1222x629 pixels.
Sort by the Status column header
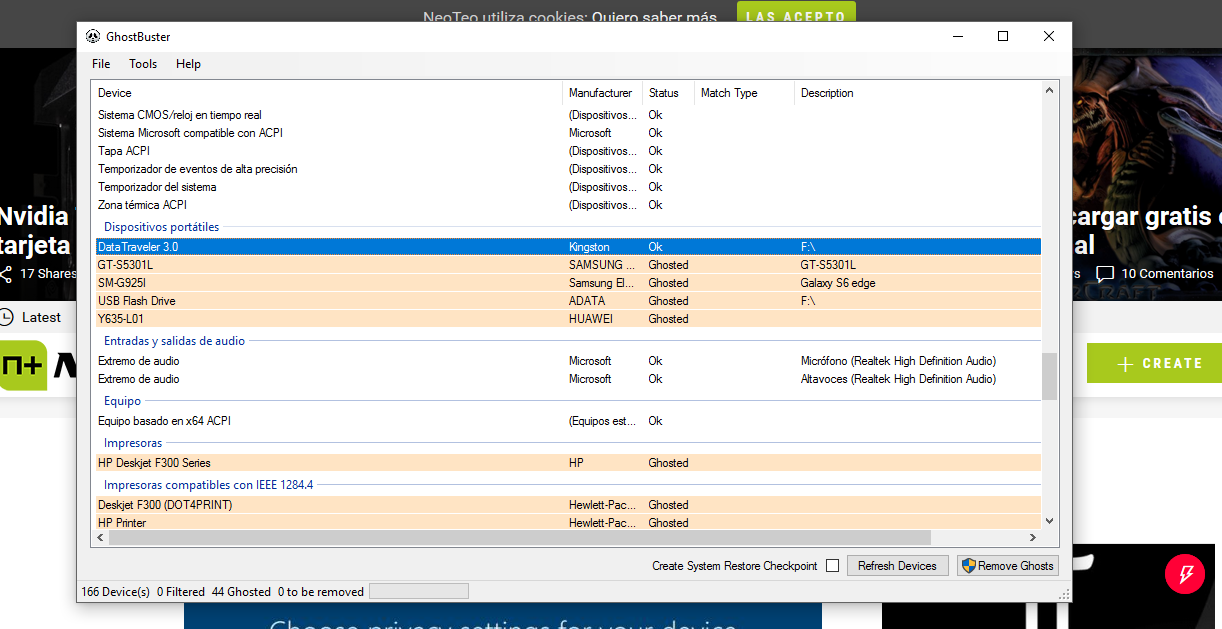[x=668, y=93]
